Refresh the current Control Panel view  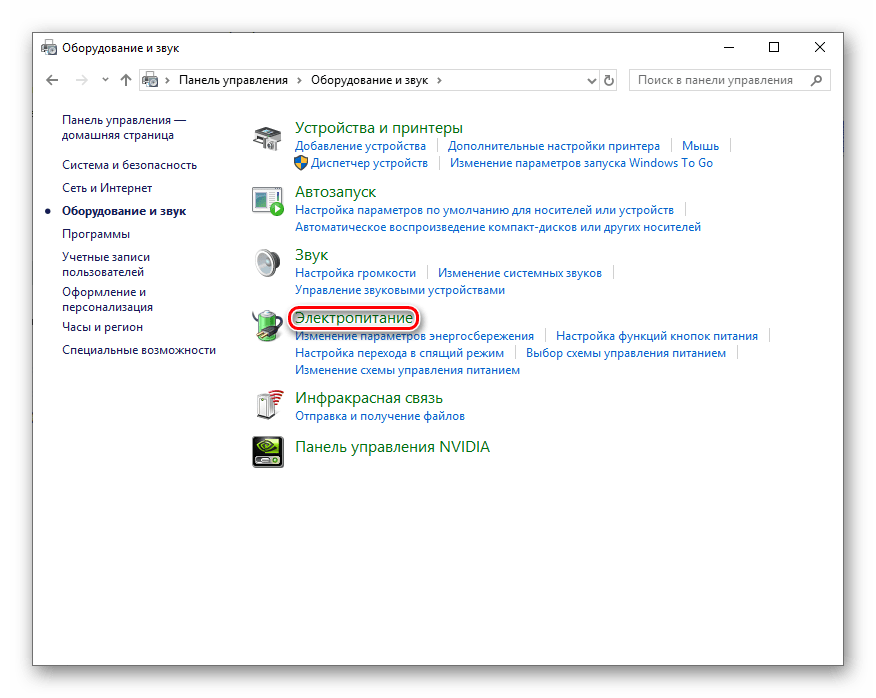[x=610, y=80]
